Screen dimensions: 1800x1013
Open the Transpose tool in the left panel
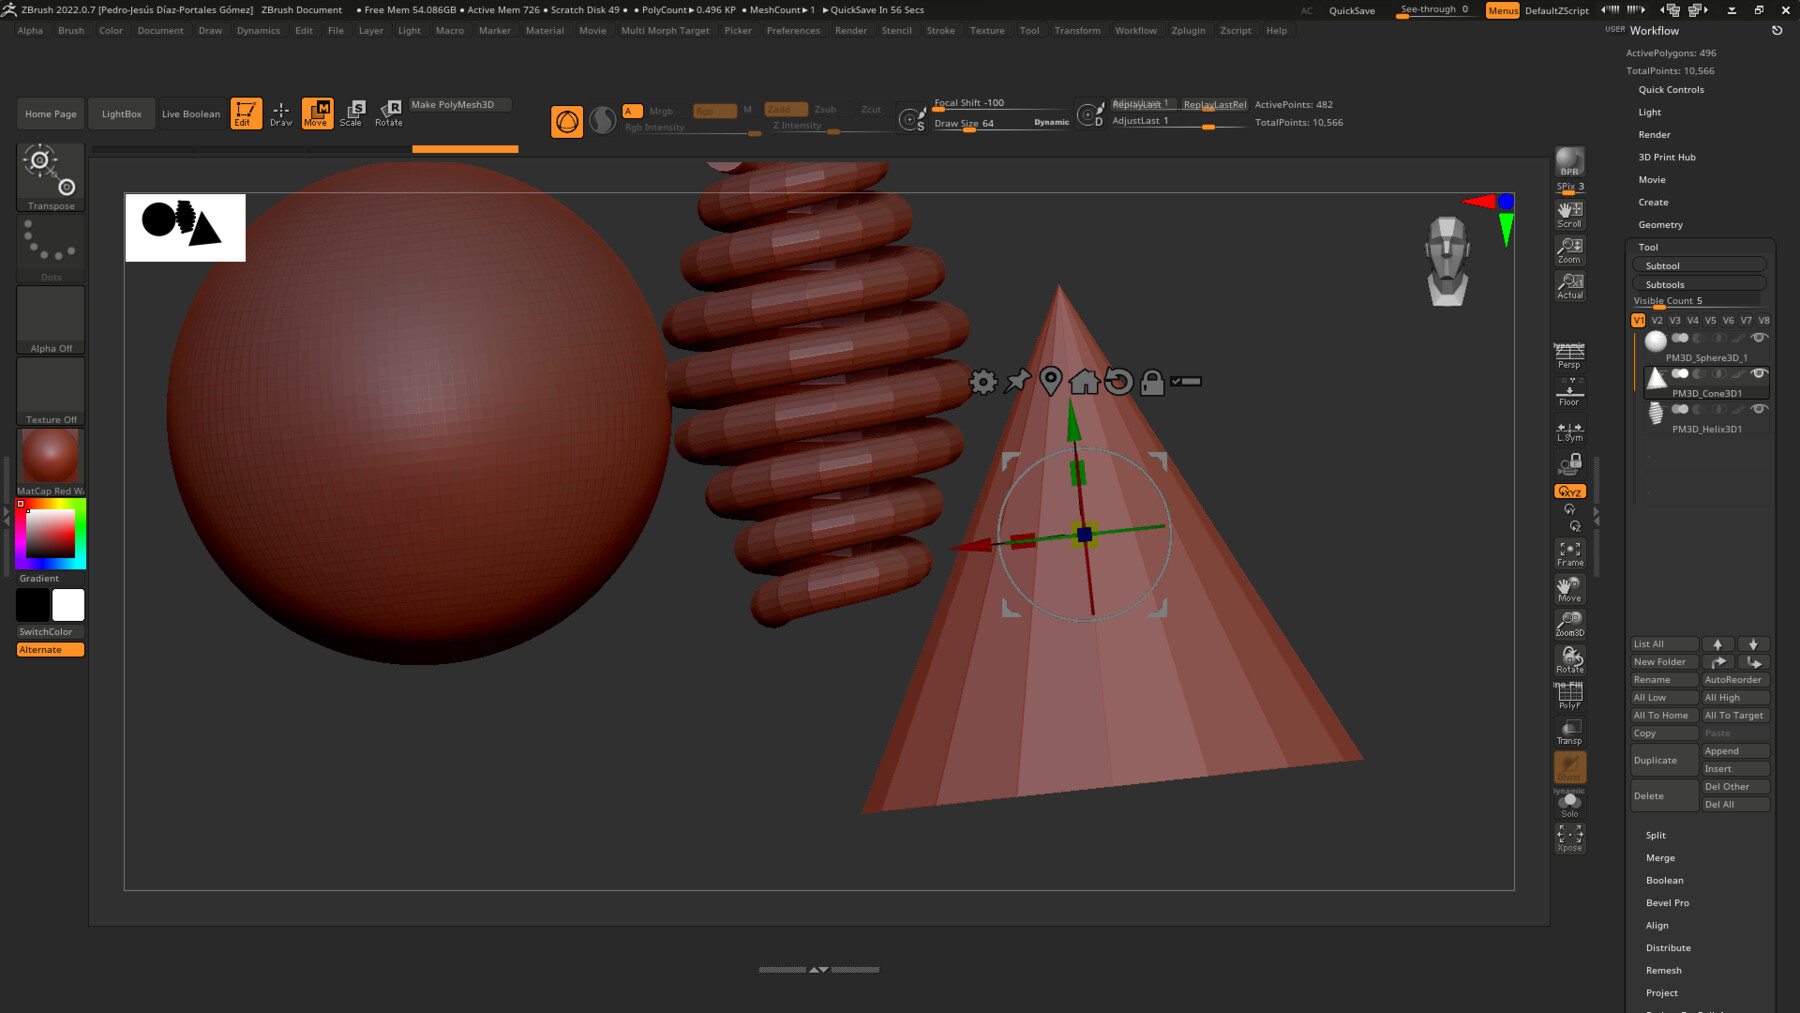[x=50, y=176]
